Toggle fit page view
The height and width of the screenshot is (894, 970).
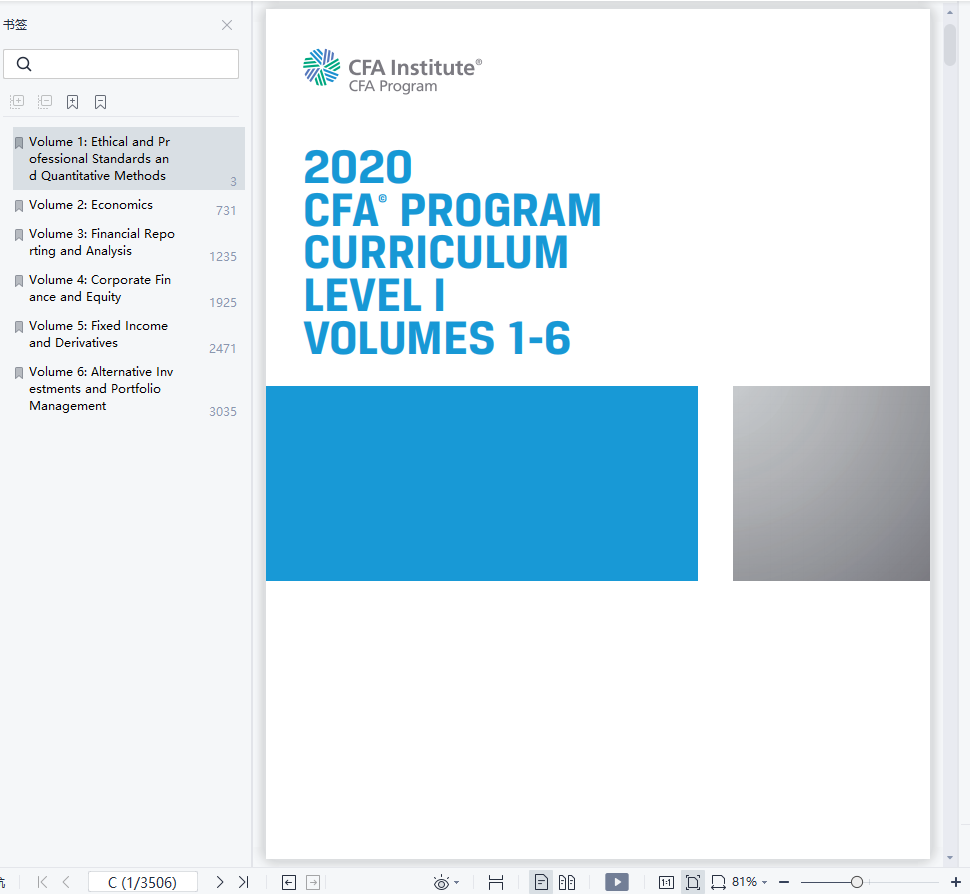693,882
